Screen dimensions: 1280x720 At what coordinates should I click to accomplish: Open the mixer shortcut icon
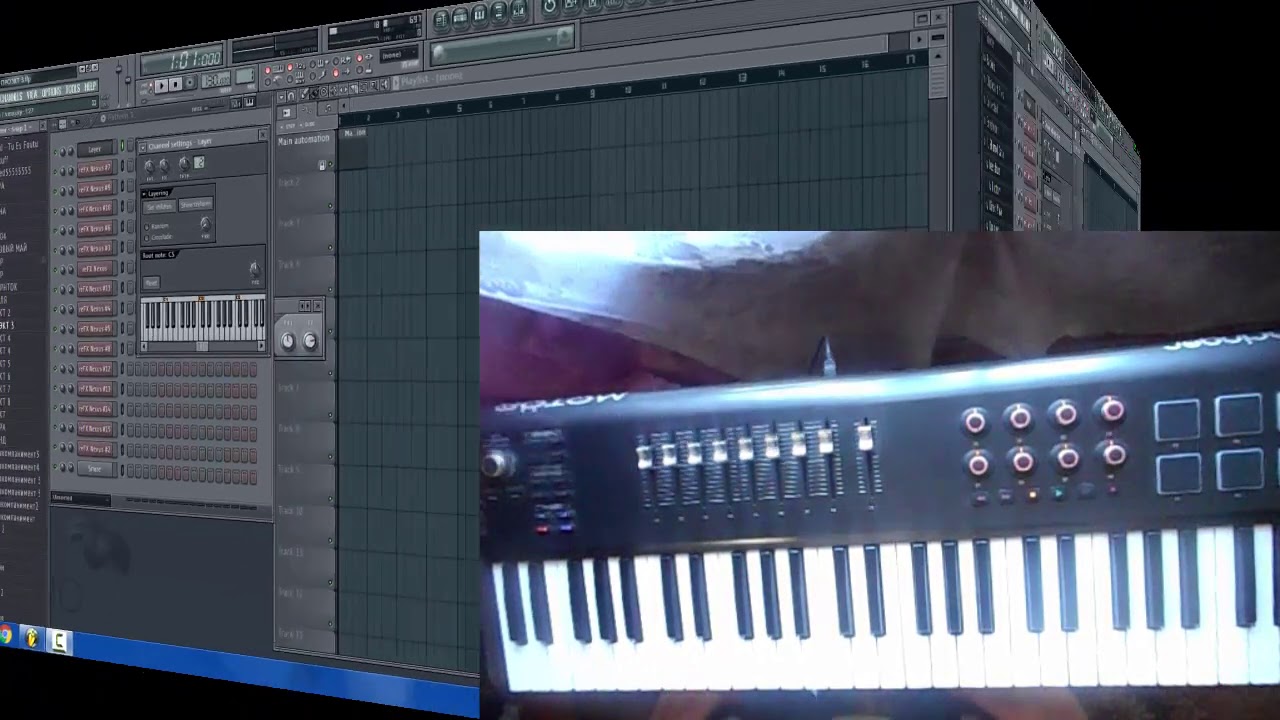pyautogui.click(x=518, y=9)
